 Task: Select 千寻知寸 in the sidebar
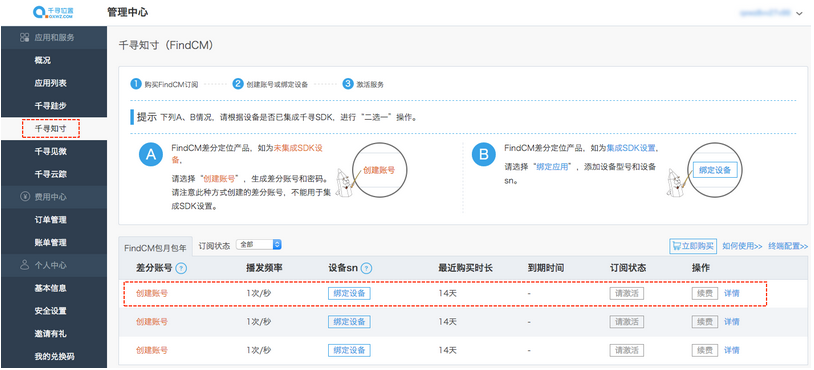(x=51, y=128)
